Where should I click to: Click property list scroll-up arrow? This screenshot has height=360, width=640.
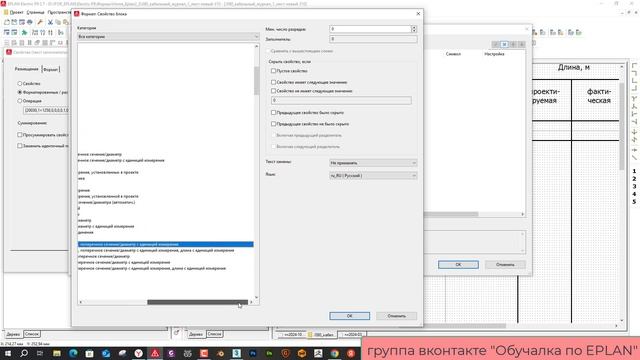[257, 46]
